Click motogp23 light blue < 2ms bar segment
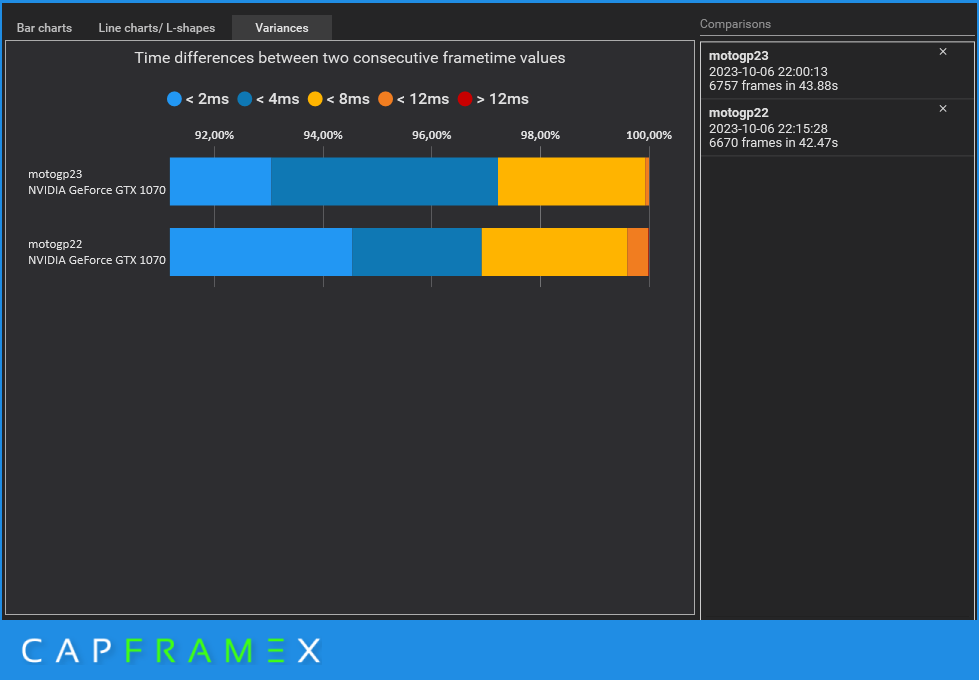This screenshot has height=680, width=979. pyautogui.click(x=220, y=181)
